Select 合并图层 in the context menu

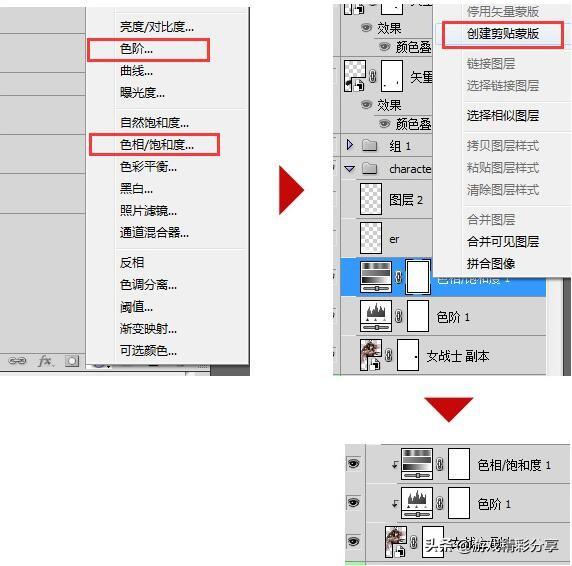(491, 220)
